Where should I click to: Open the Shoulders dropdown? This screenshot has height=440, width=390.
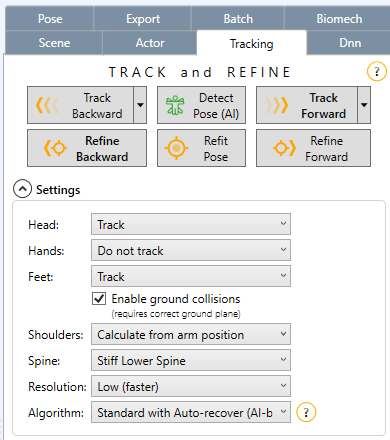(191, 334)
